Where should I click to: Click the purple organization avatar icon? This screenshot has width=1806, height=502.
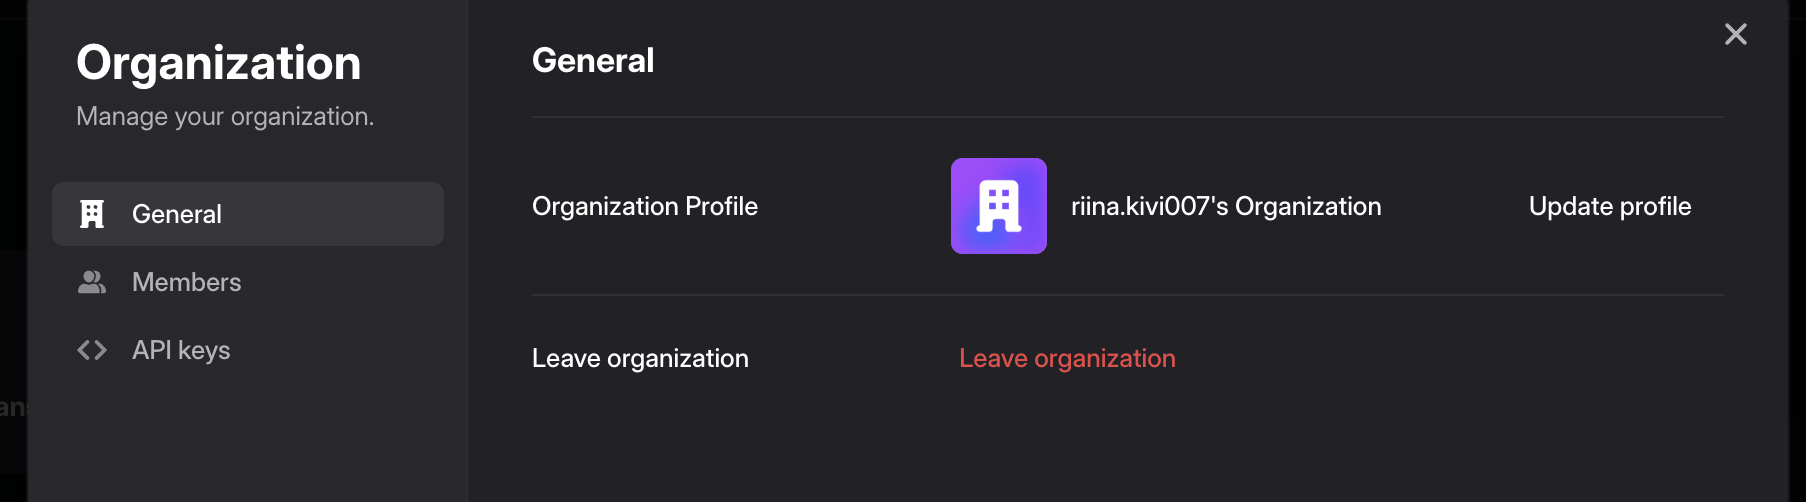[x=998, y=206]
